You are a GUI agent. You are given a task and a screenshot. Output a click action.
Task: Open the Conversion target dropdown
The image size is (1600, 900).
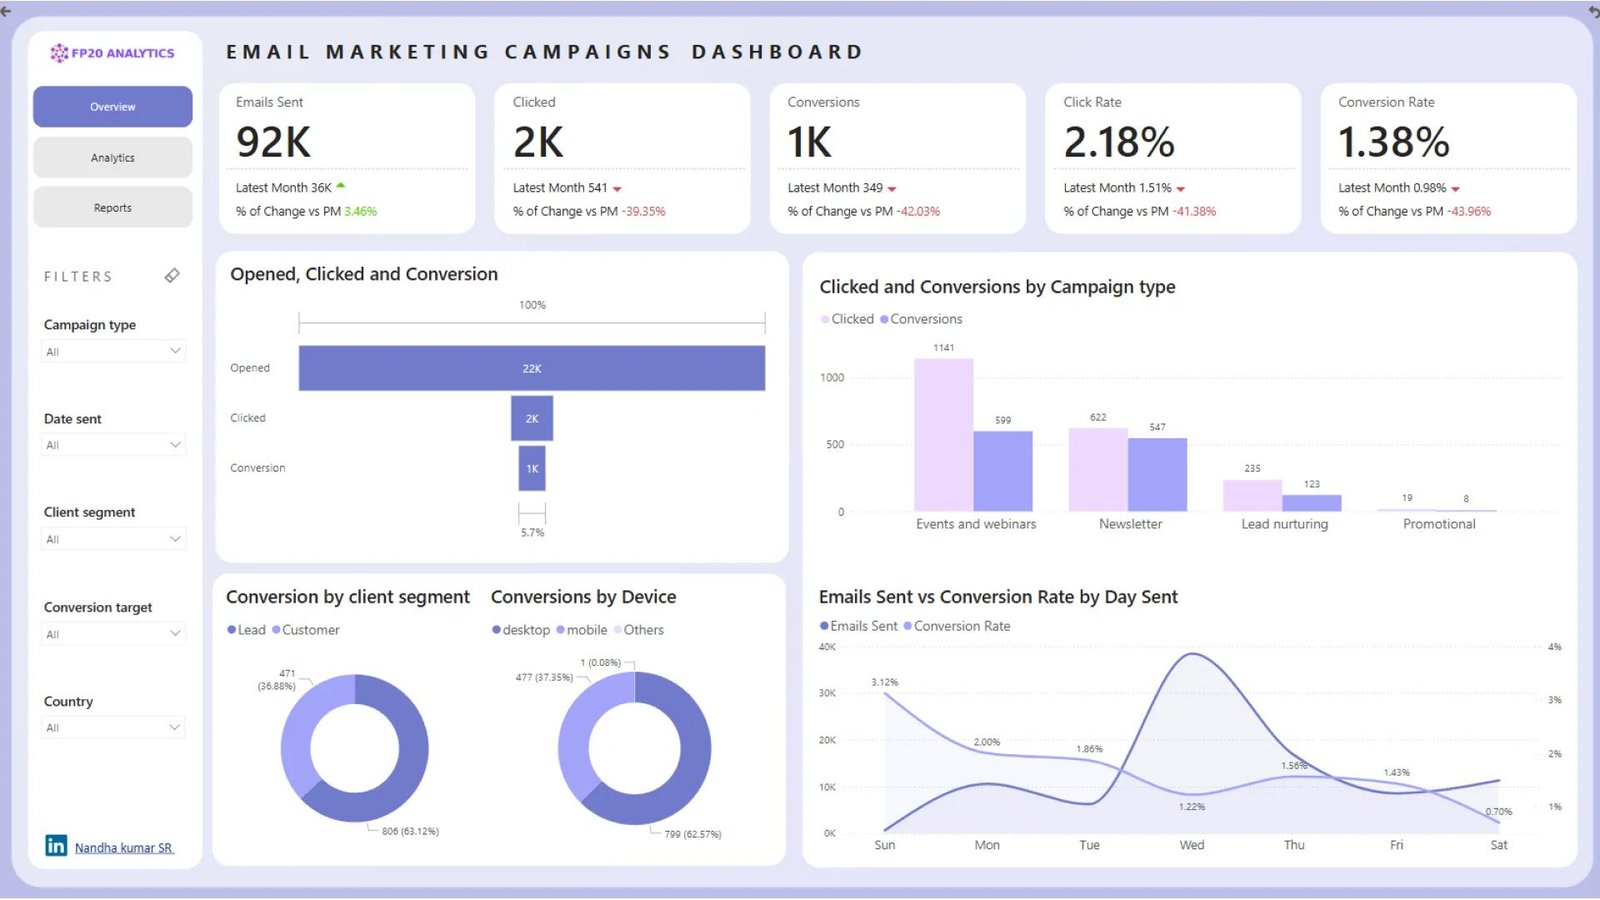pos(113,634)
